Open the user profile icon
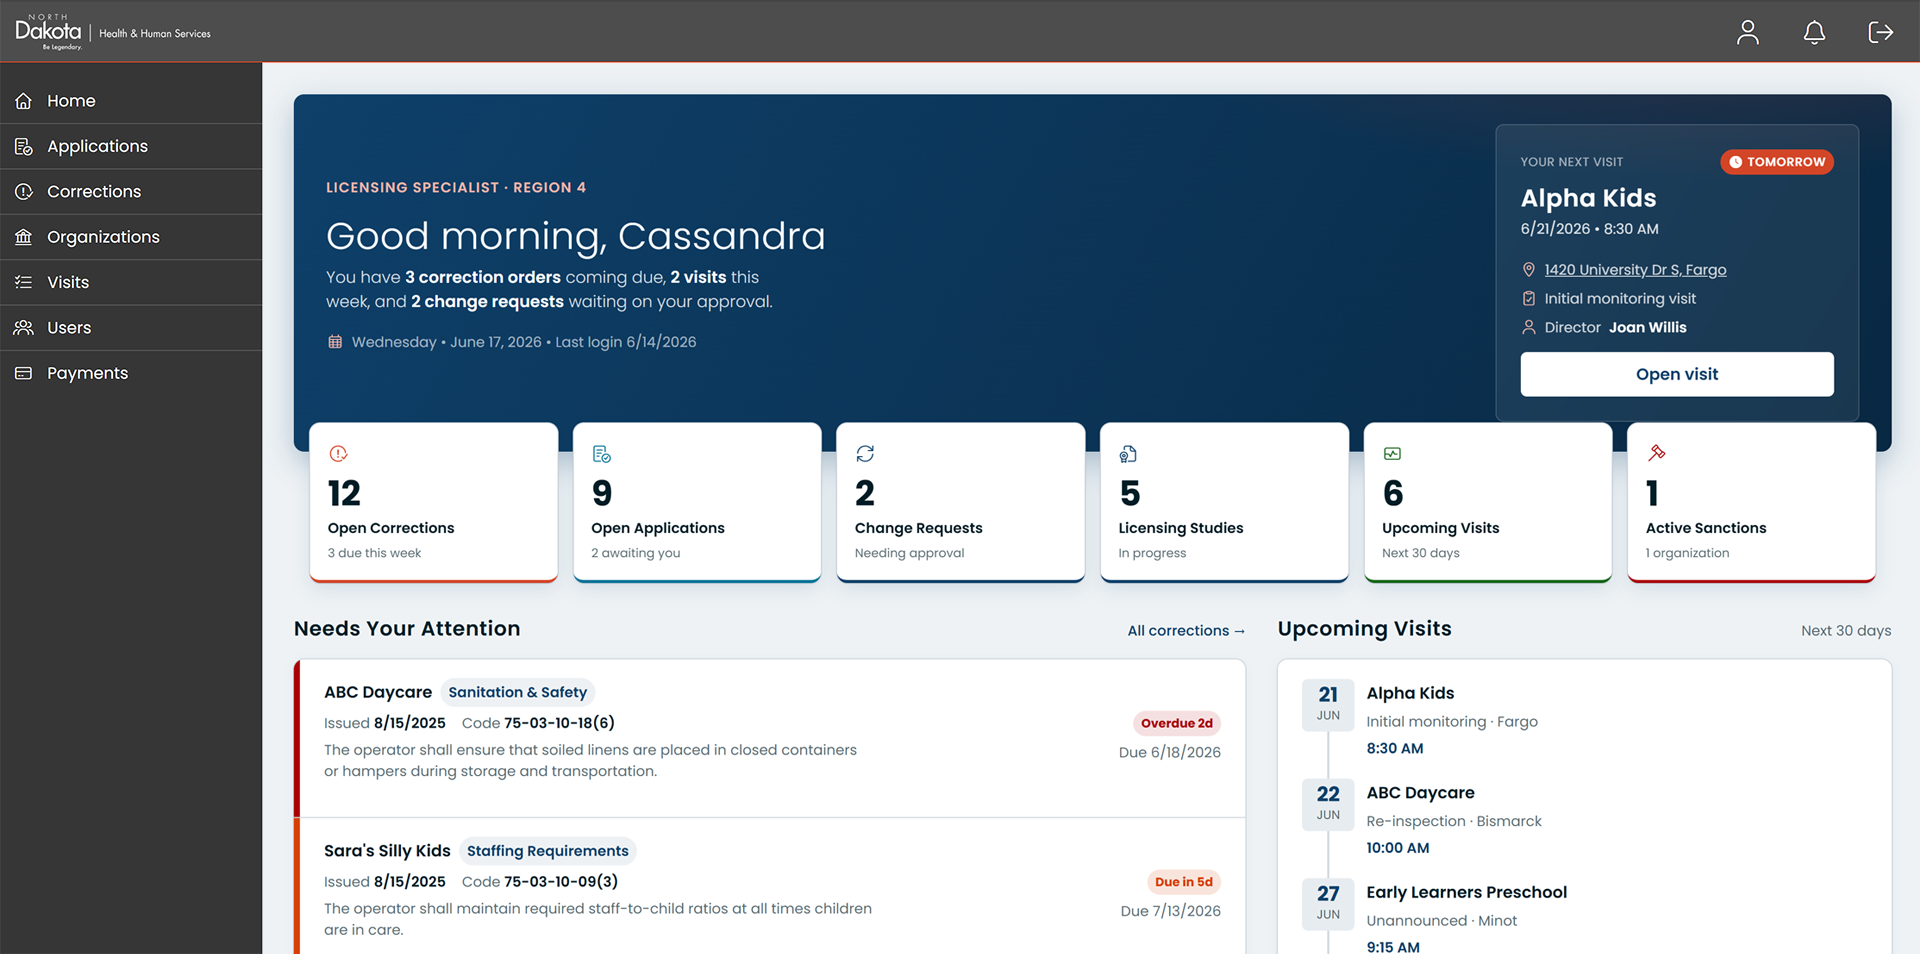The height and width of the screenshot is (954, 1920). [x=1747, y=32]
